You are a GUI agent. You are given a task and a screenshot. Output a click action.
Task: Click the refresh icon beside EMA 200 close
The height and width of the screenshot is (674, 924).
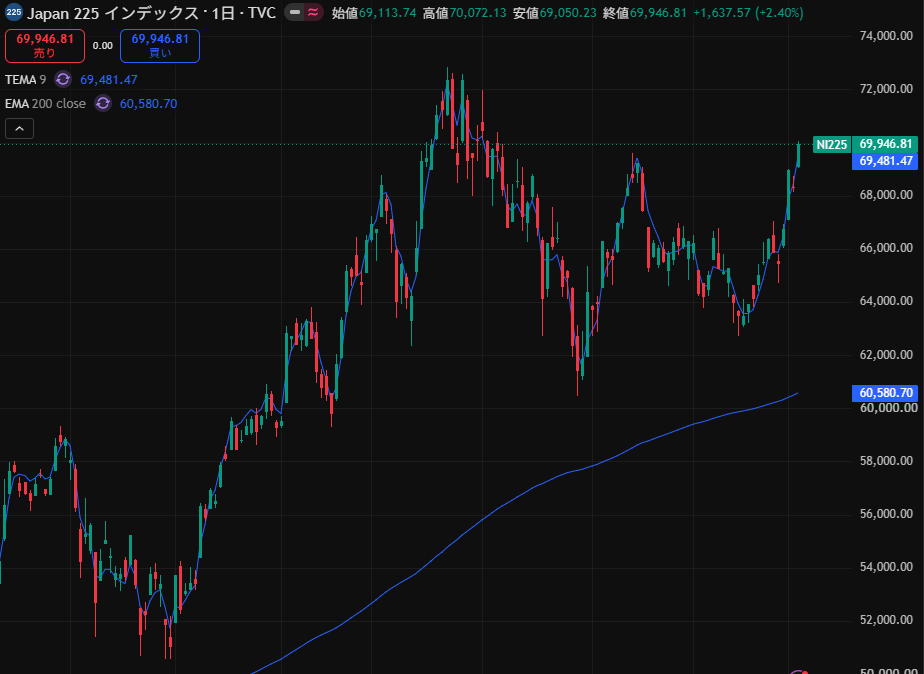103,104
